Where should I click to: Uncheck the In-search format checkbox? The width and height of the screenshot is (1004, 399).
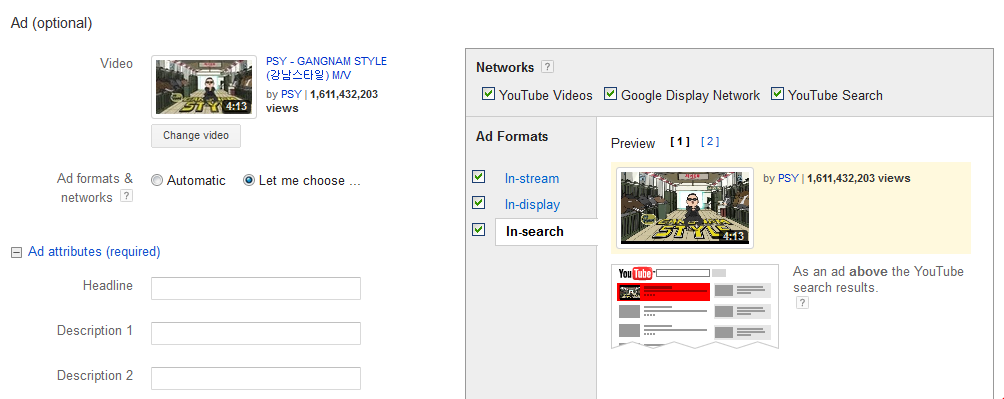pos(478,229)
